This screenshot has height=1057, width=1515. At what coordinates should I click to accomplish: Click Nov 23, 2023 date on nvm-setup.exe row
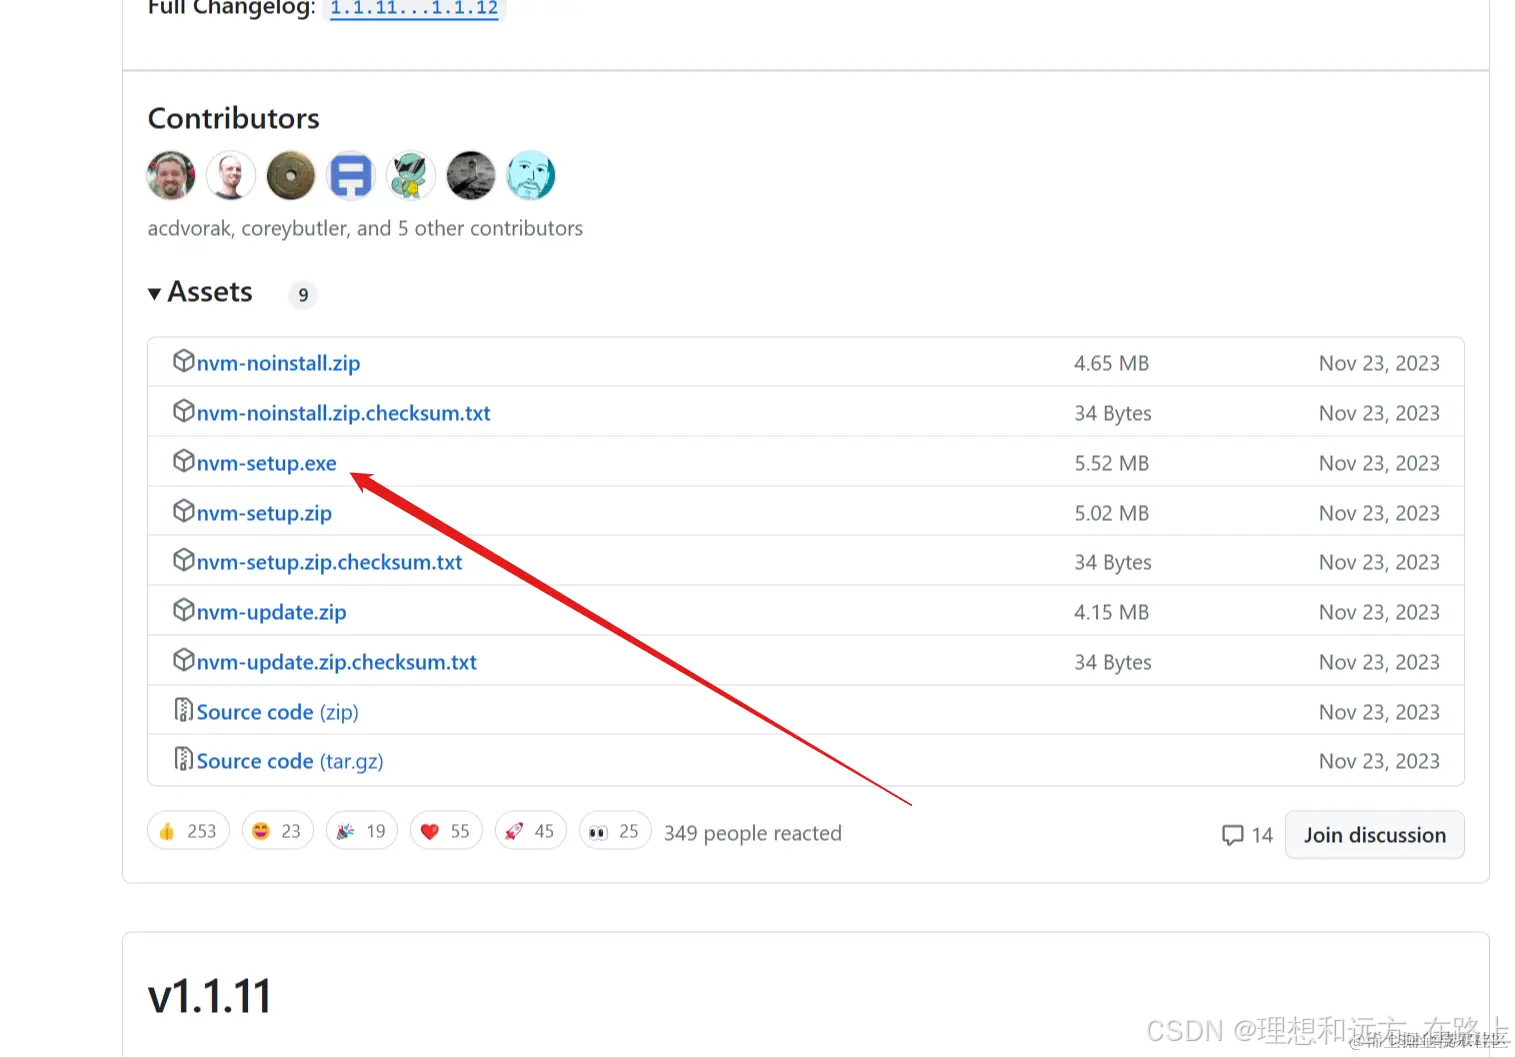coord(1379,463)
